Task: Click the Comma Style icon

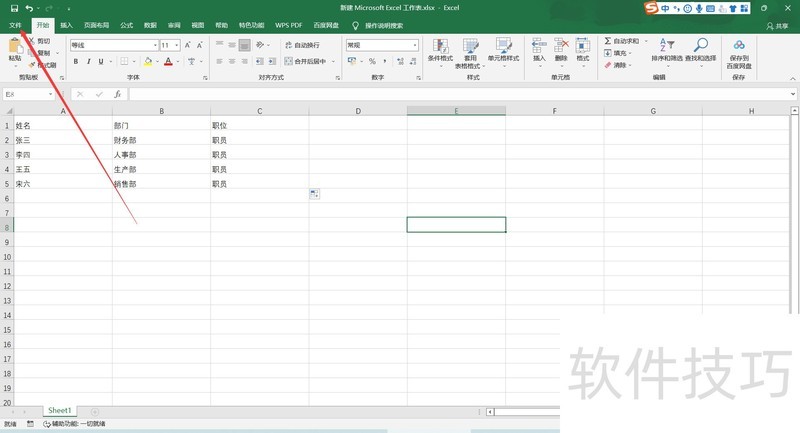Action: point(385,61)
